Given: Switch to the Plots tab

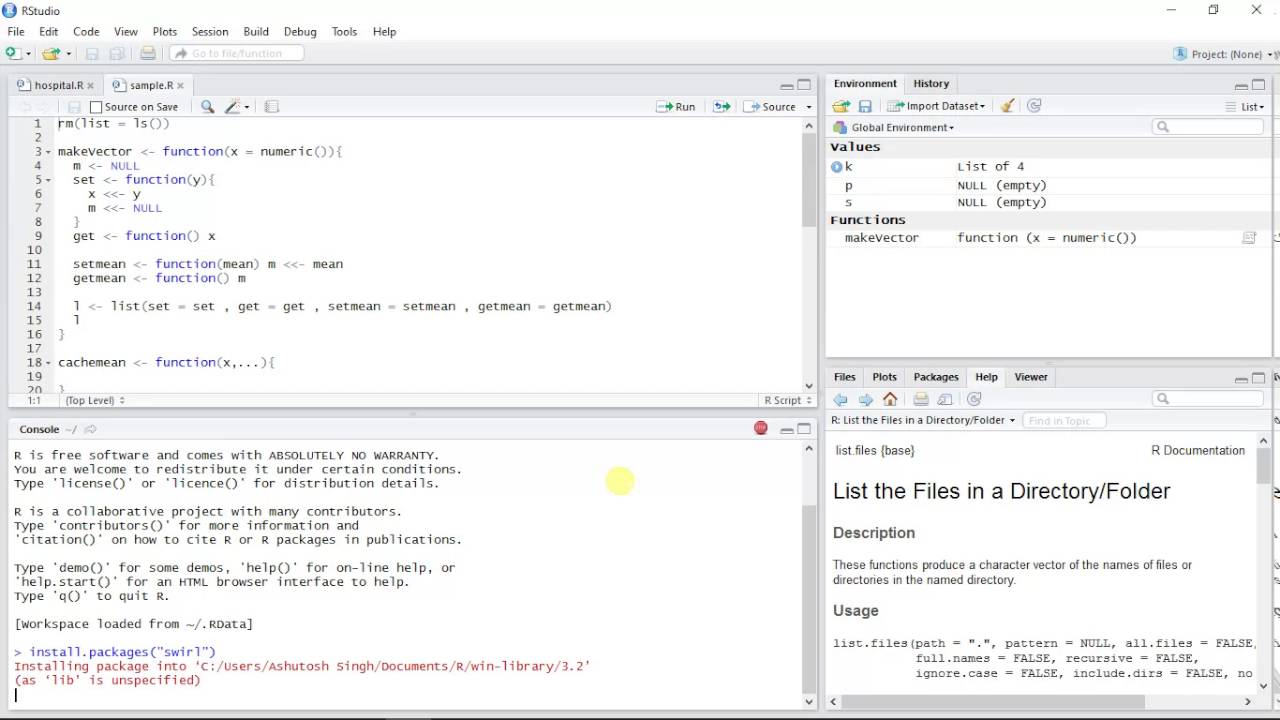Looking at the screenshot, I should [884, 377].
